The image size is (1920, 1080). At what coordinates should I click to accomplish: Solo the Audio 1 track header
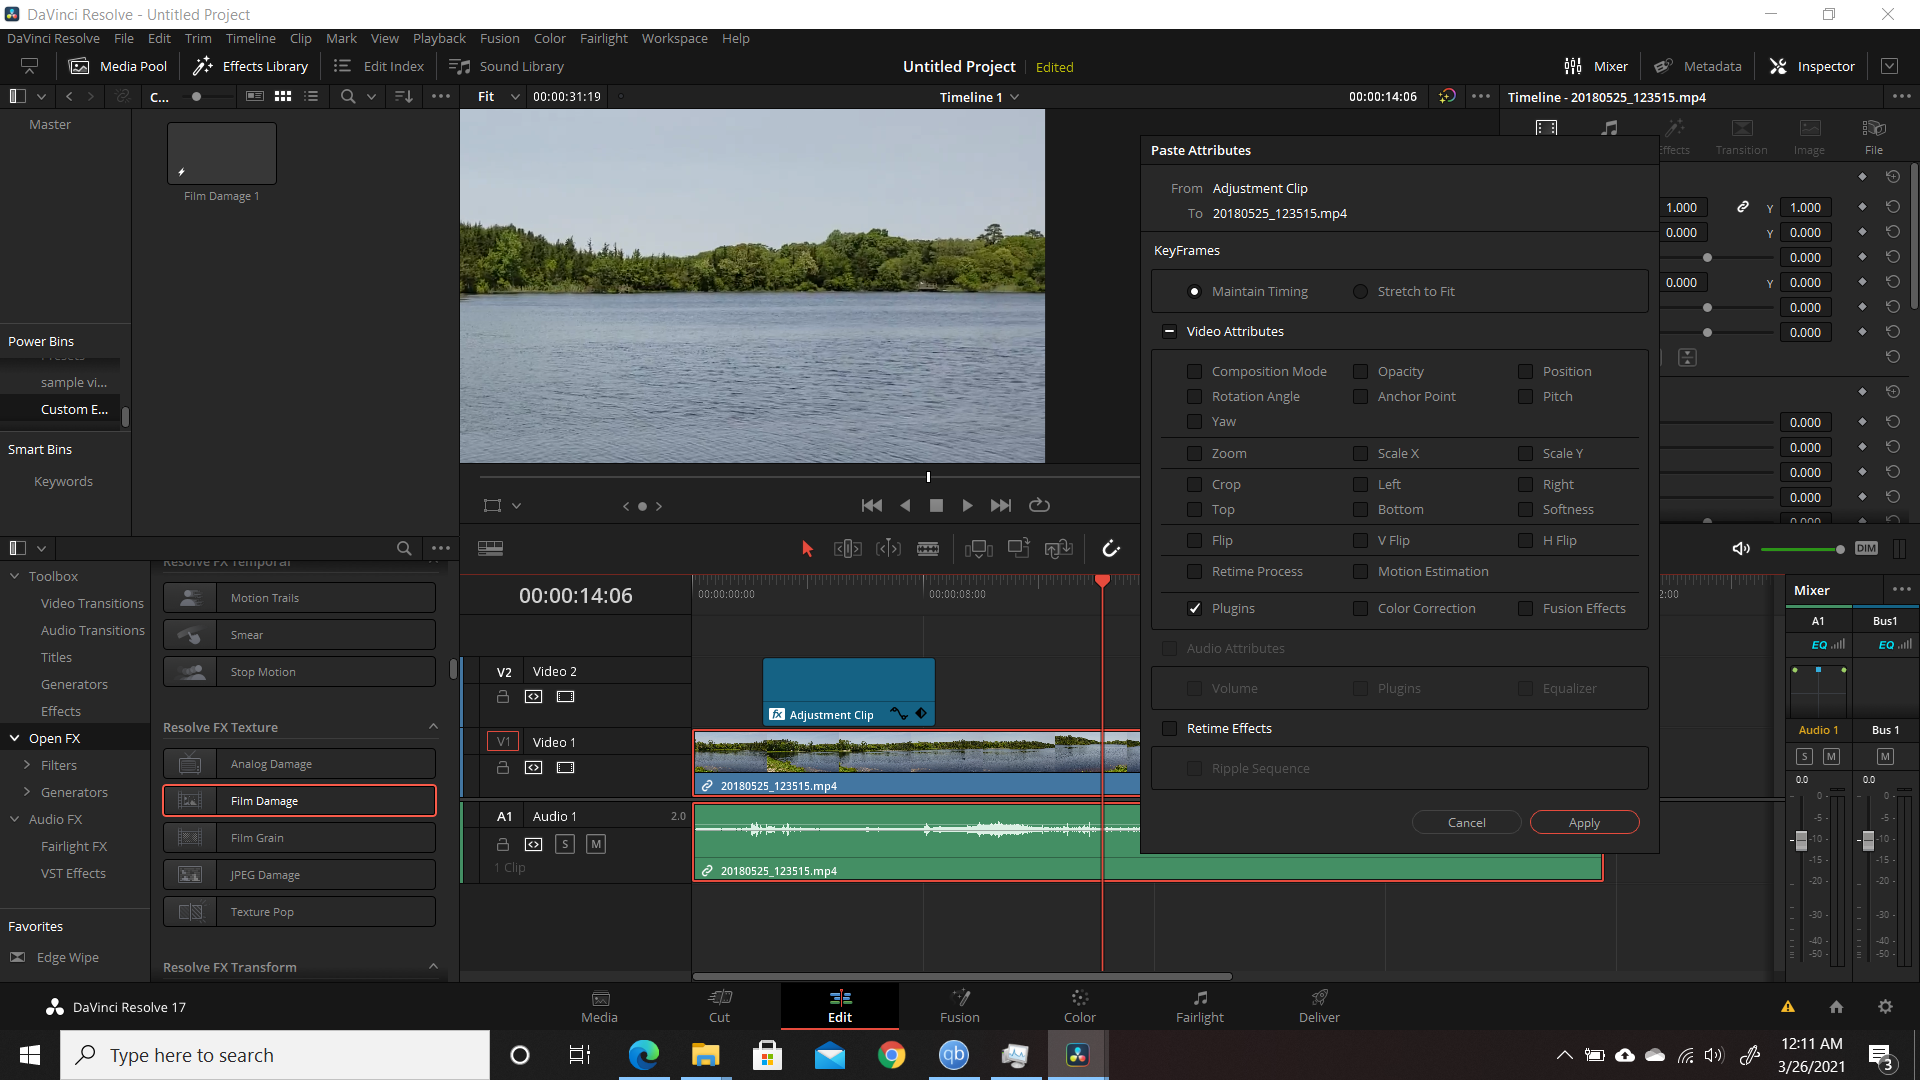[x=565, y=844]
